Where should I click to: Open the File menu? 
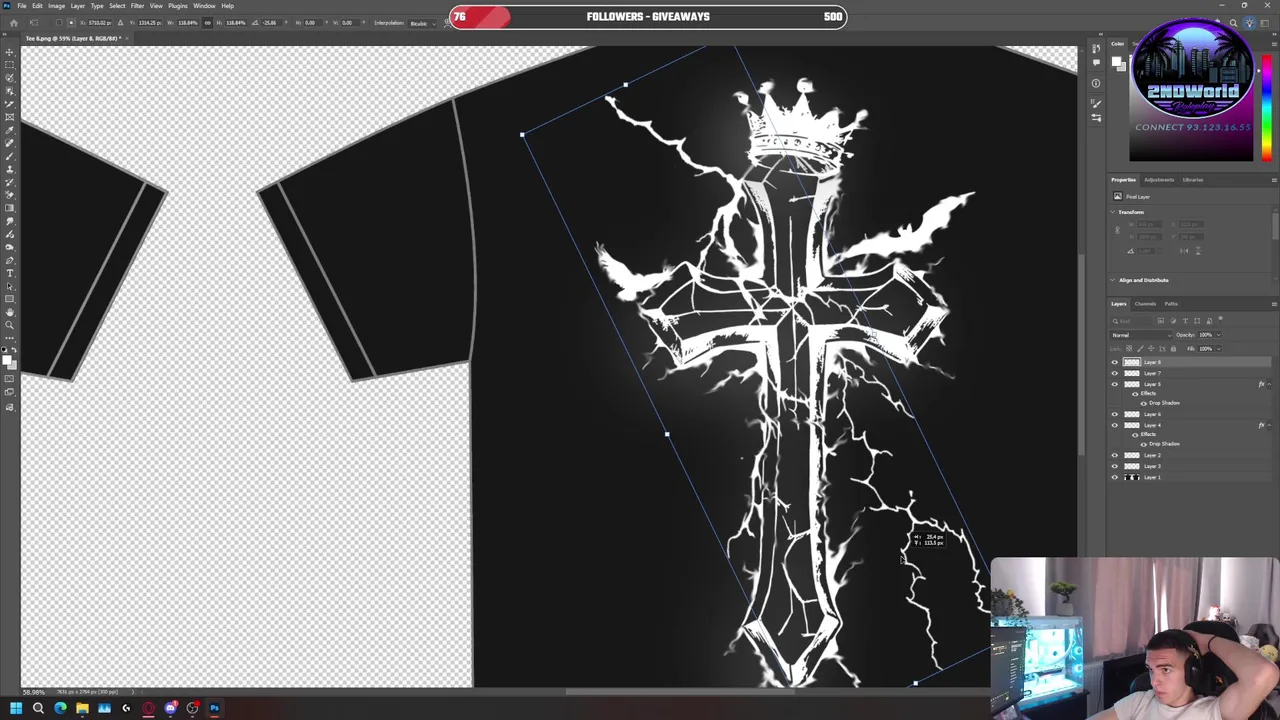[x=22, y=6]
